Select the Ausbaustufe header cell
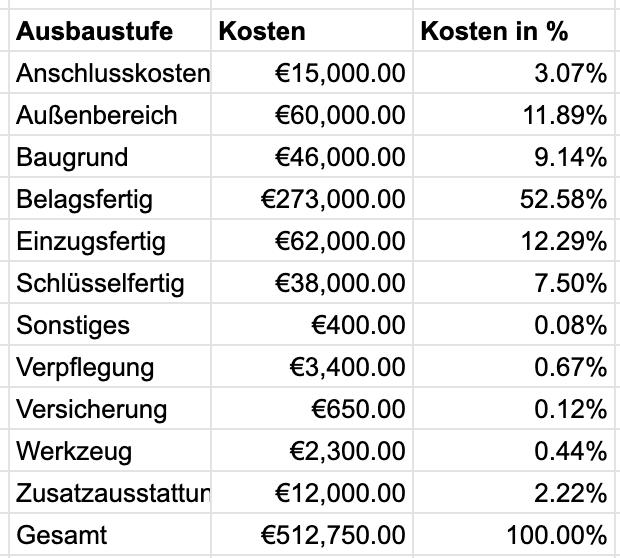Image resolution: width=620 pixels, height=558 pixels. 94,31
